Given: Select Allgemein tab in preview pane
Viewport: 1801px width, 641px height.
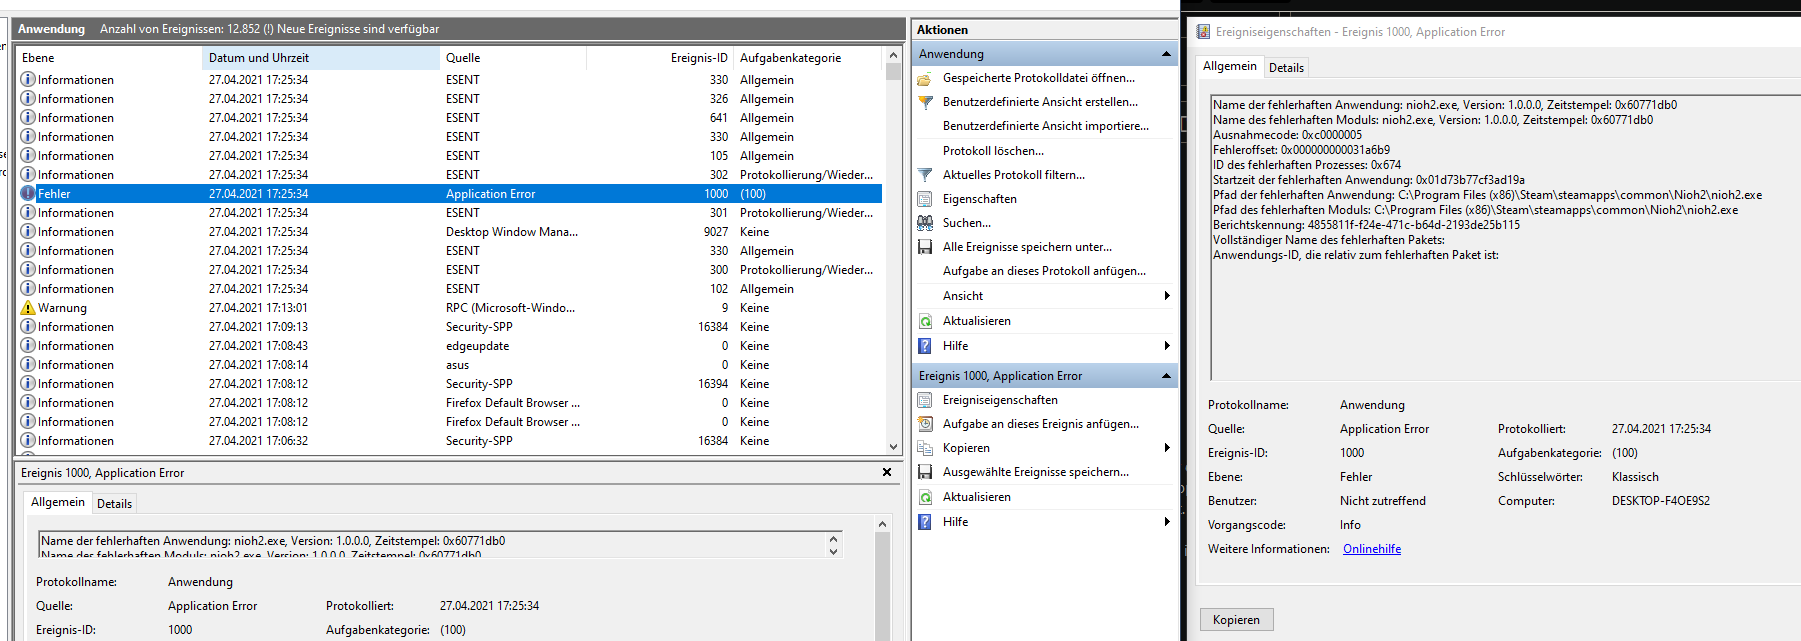Looking at the screenshot, I should [58, 502].
